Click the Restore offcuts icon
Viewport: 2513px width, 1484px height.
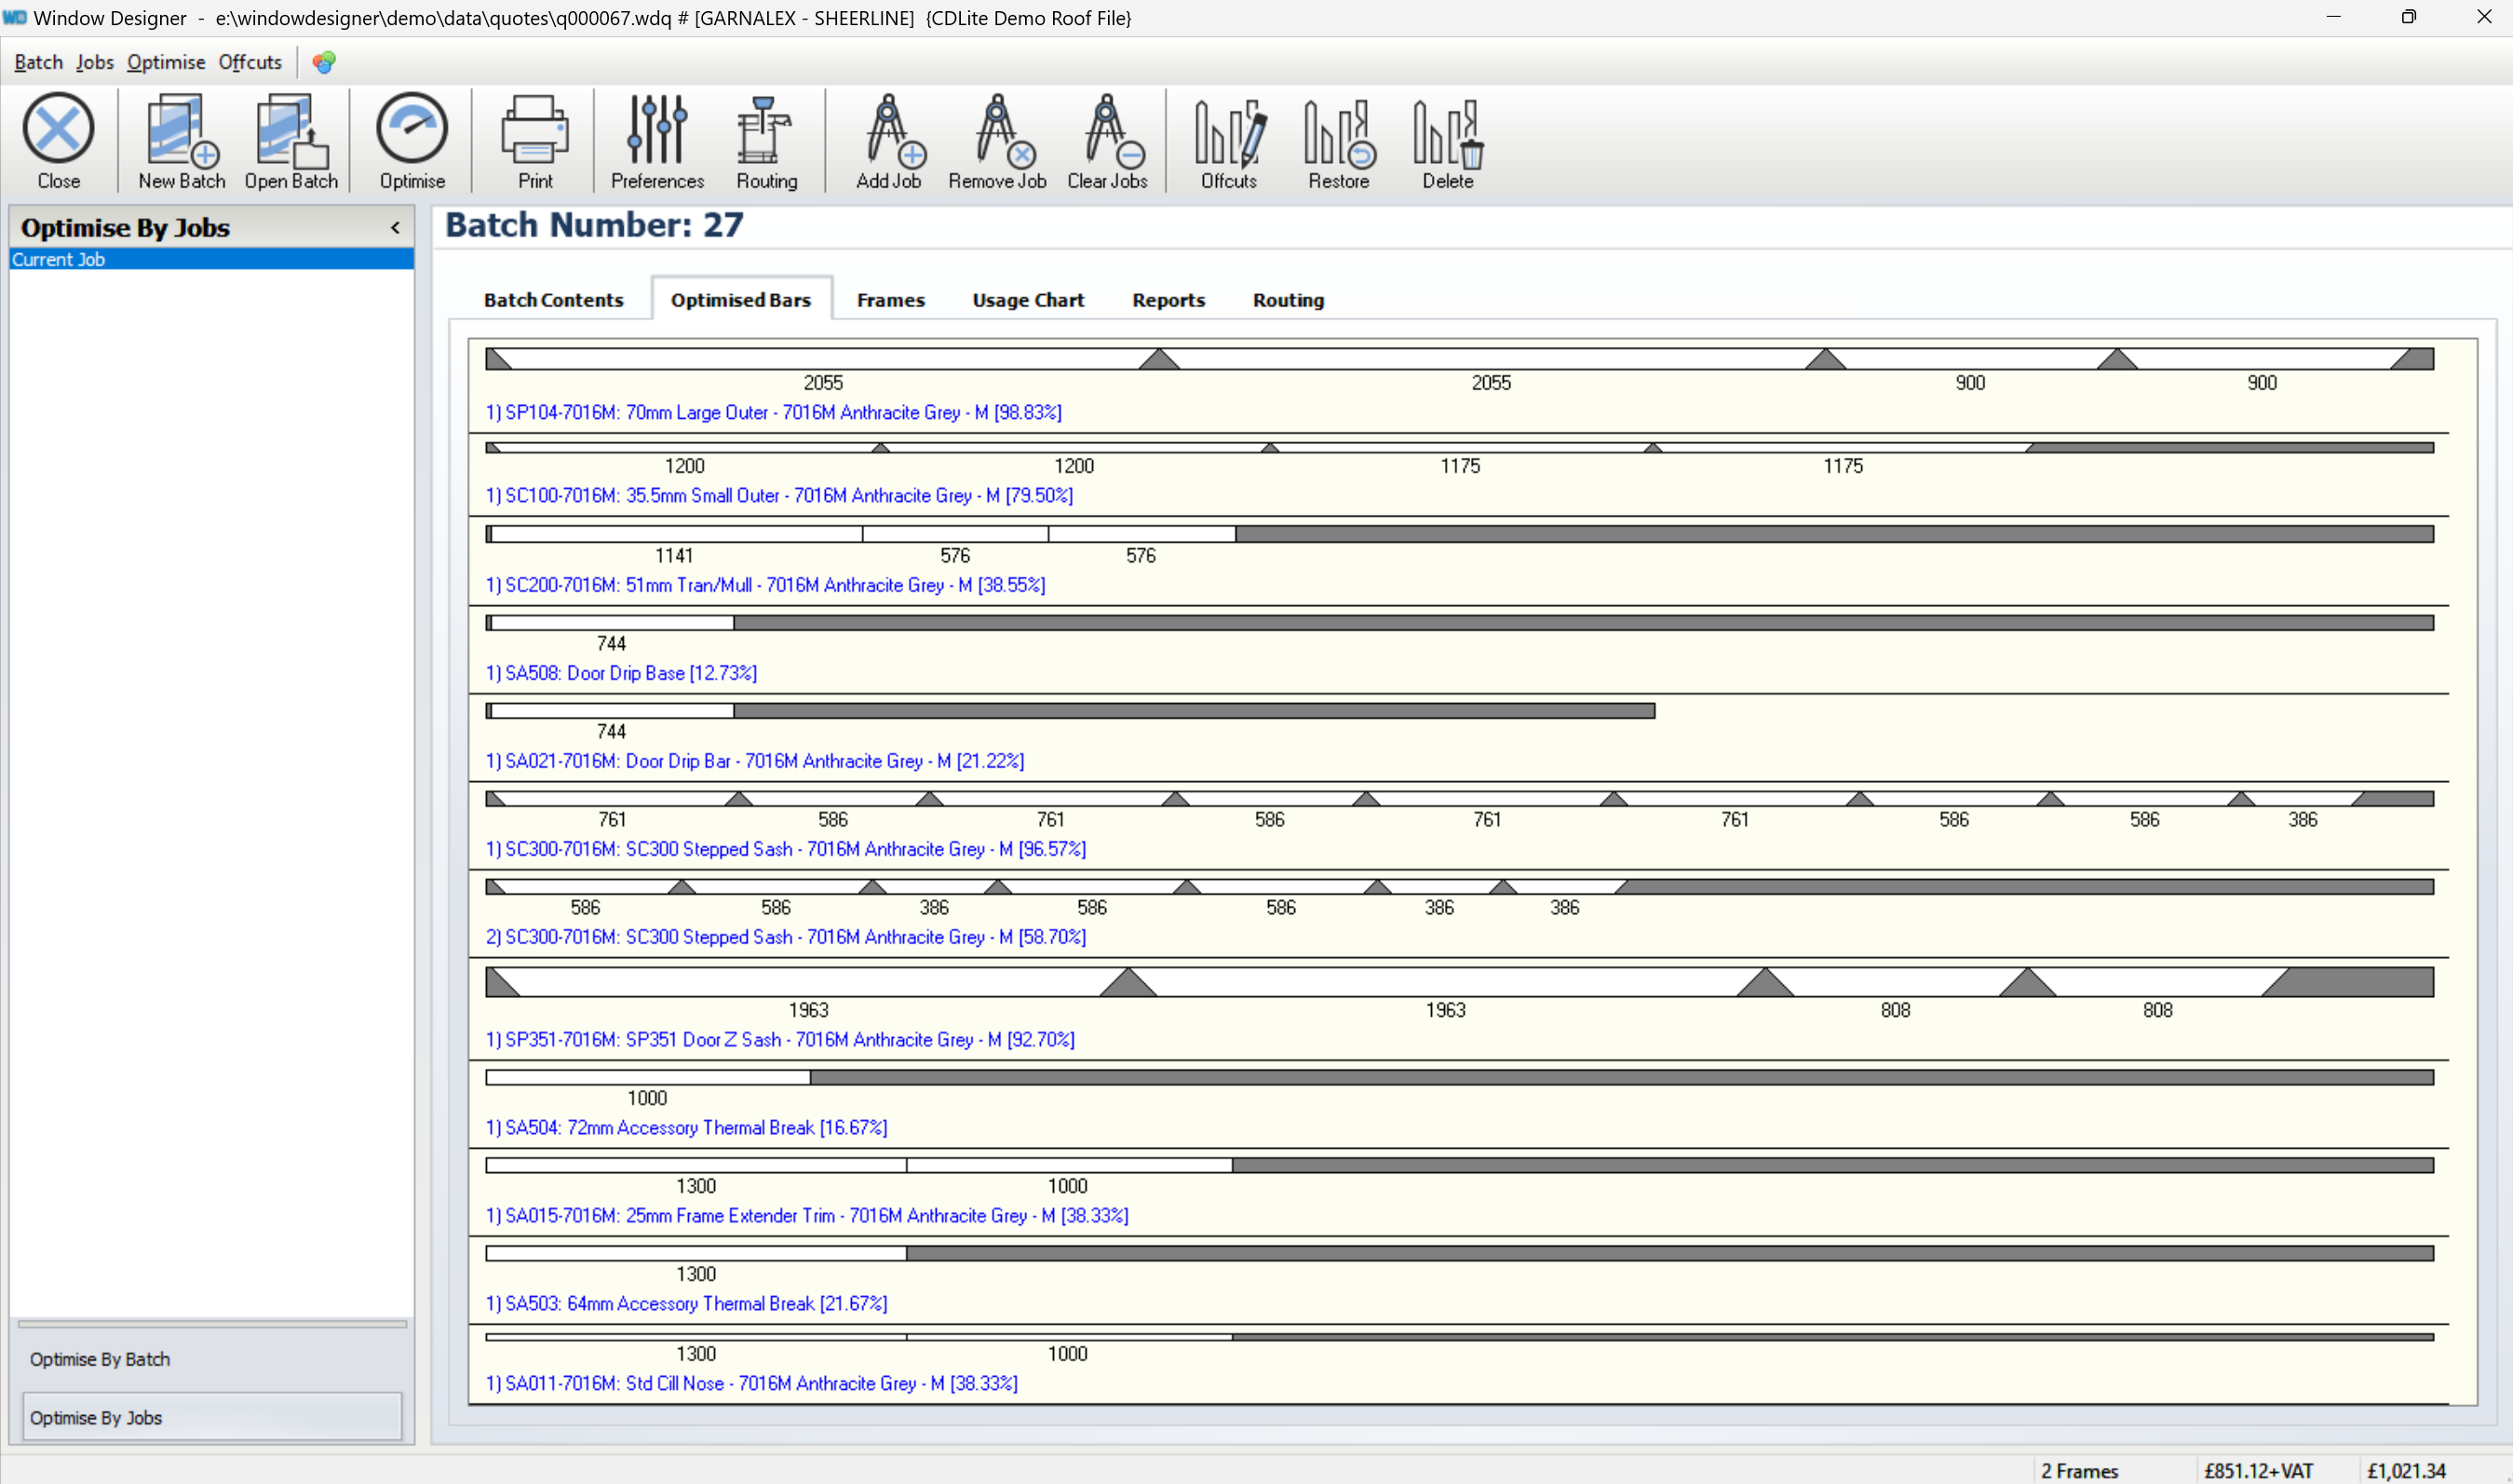tap(1338, 141)
